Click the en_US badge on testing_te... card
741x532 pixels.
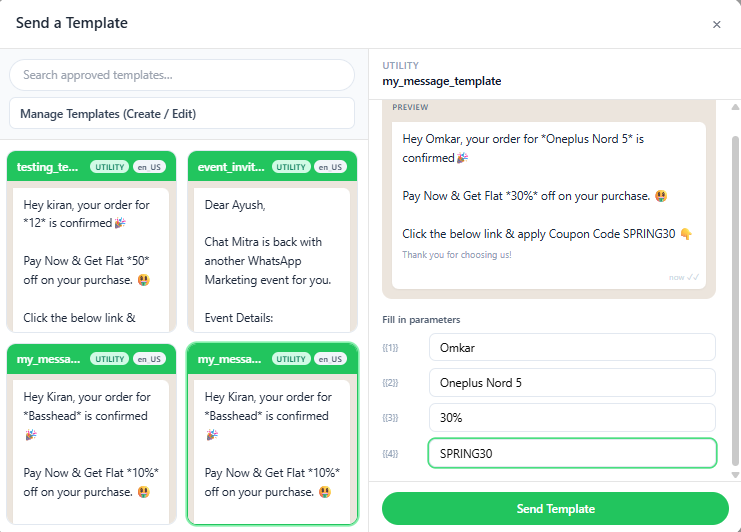(x=149, y=167)
